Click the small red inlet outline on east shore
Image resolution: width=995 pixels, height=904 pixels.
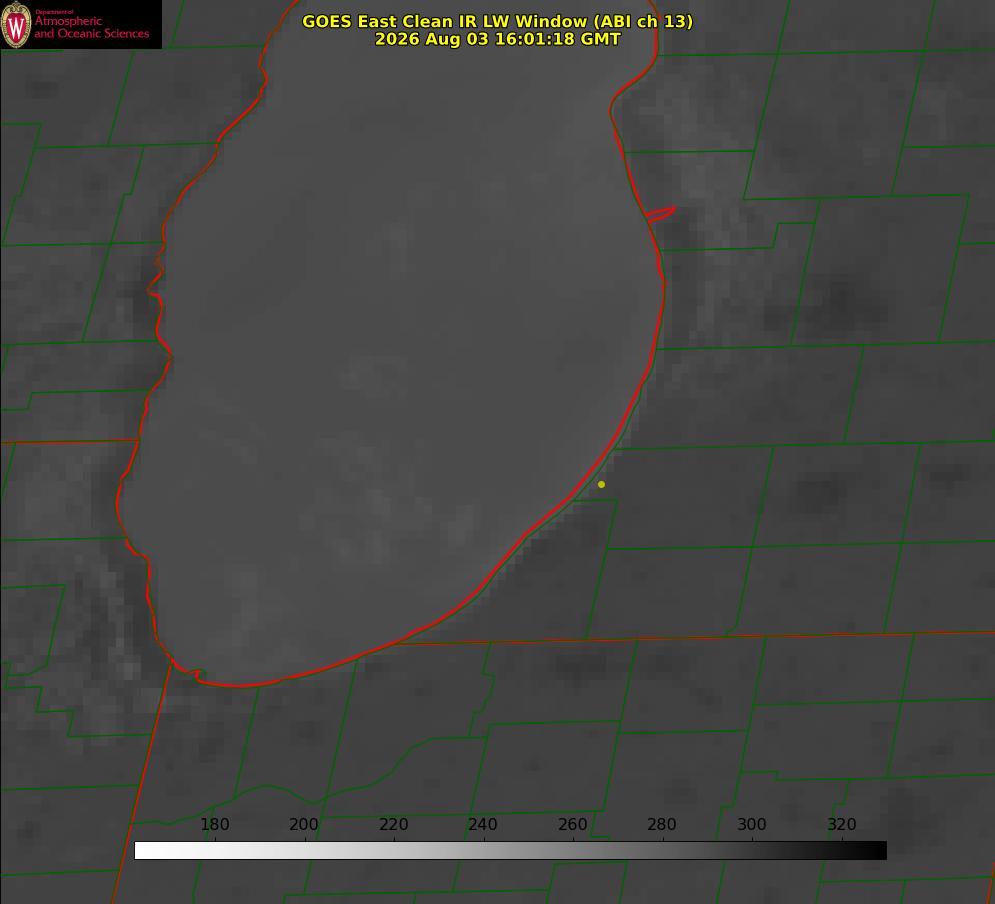(660, 214)
